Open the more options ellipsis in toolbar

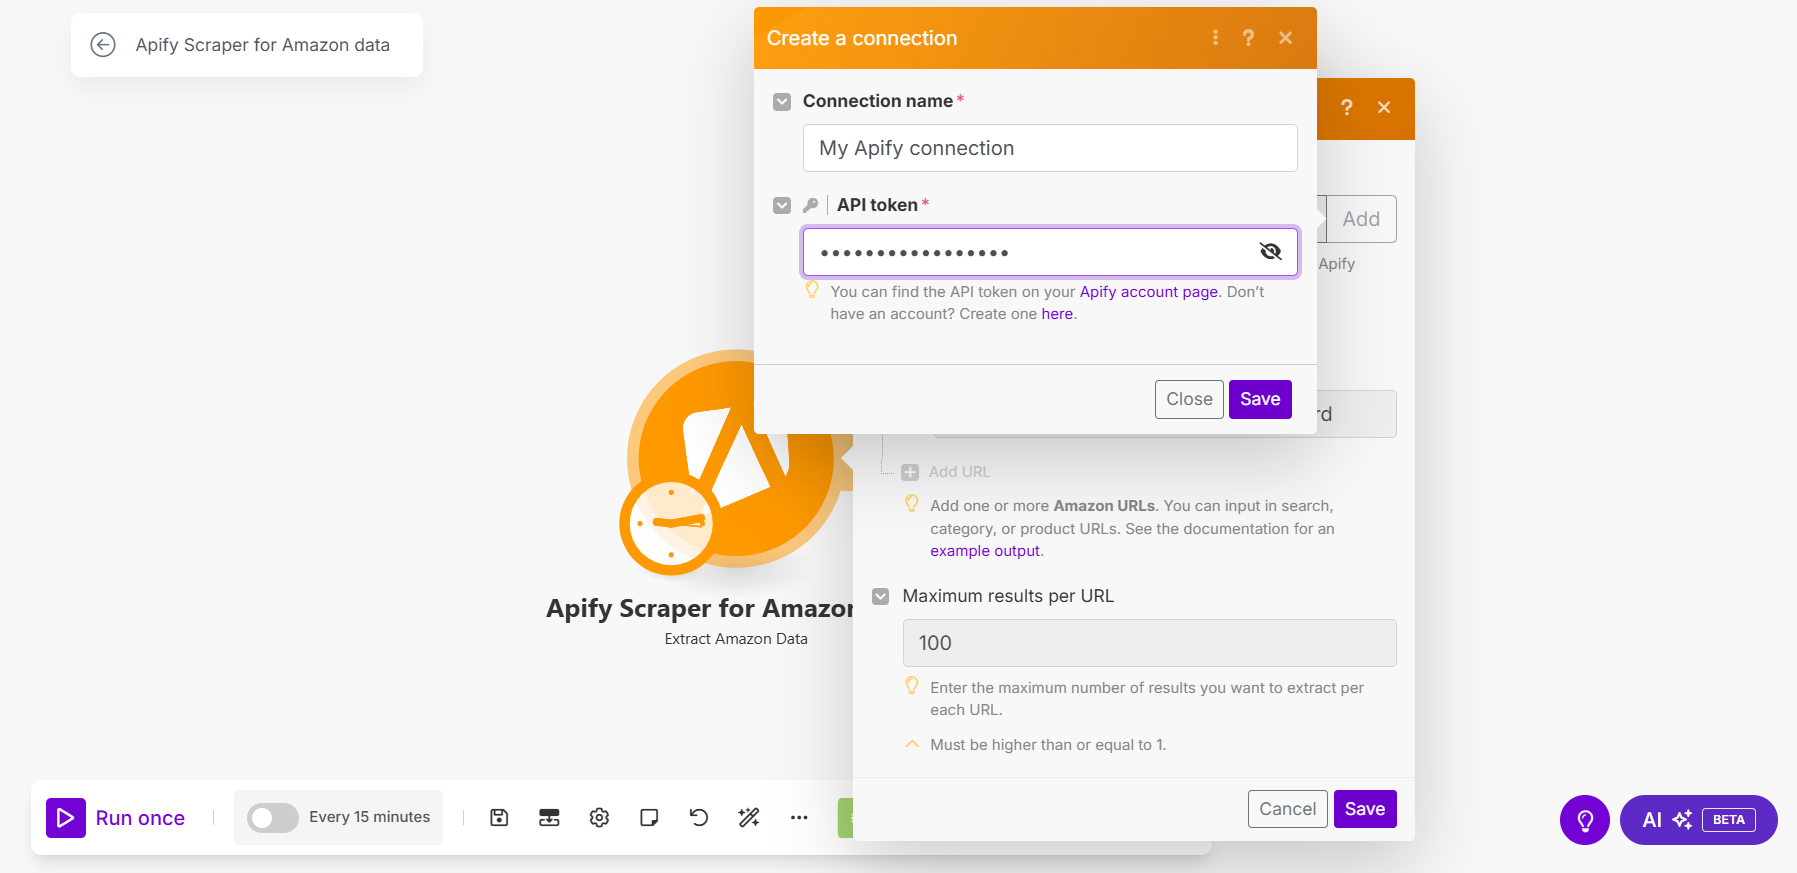[799, 818]
